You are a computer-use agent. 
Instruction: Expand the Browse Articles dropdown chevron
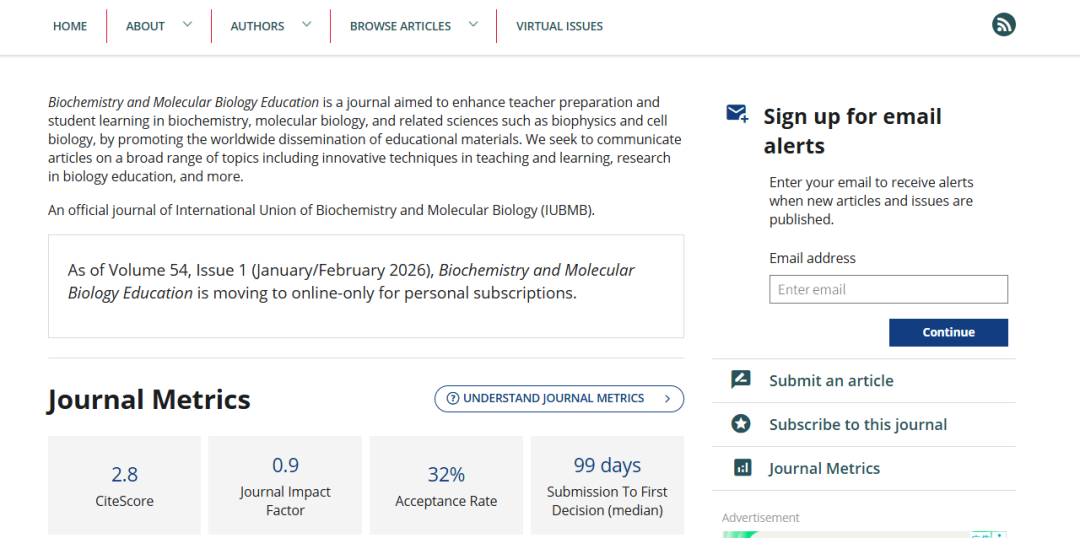[x=473, y=25]
